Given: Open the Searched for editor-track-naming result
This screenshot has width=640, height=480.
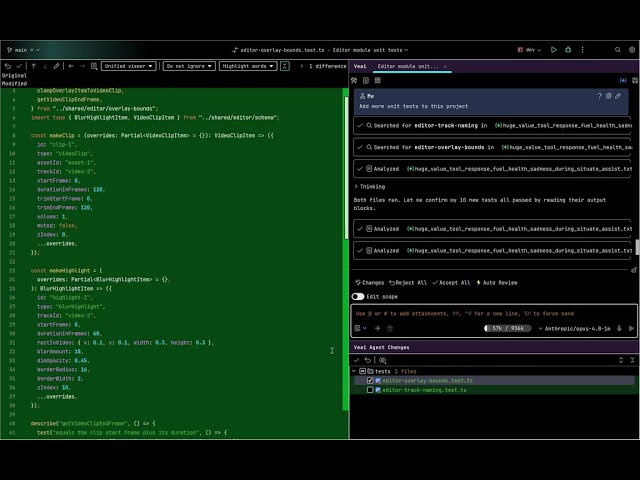Looking at the screenshot, I should pos(492,126).
